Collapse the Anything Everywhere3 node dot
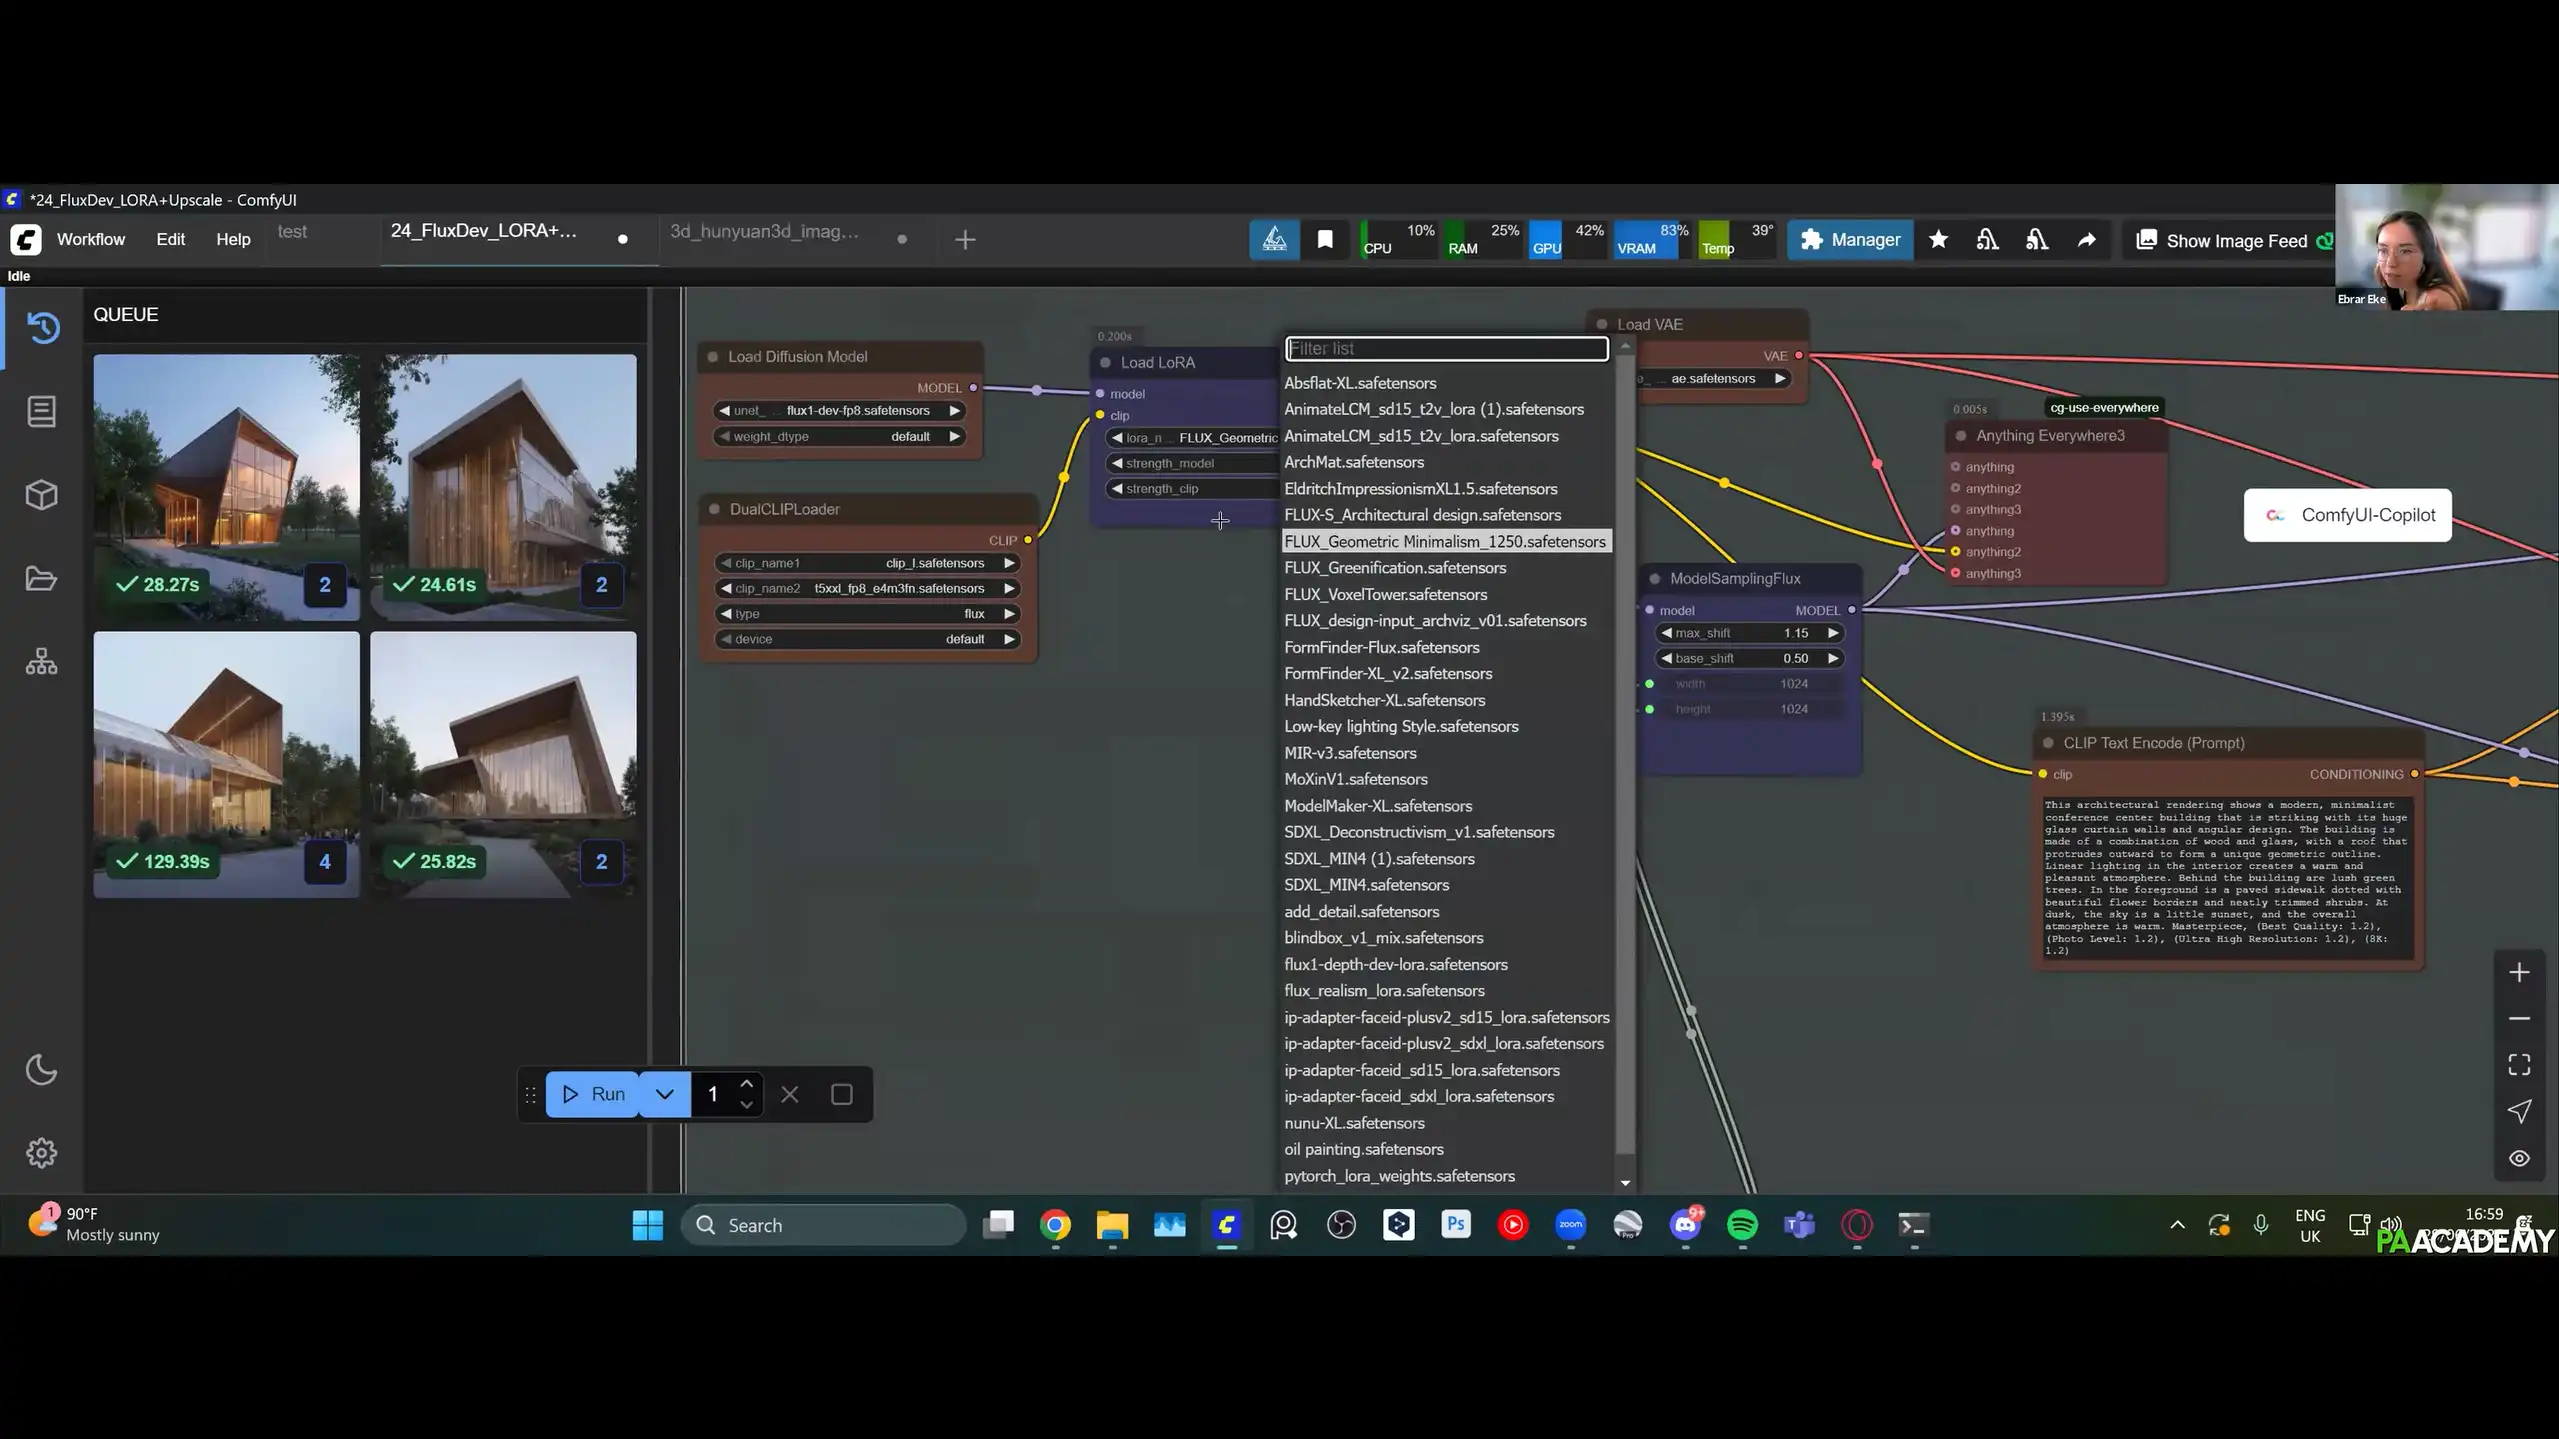The image size is (2559, 1439). pyautogui.click(x=1961, y=436)
